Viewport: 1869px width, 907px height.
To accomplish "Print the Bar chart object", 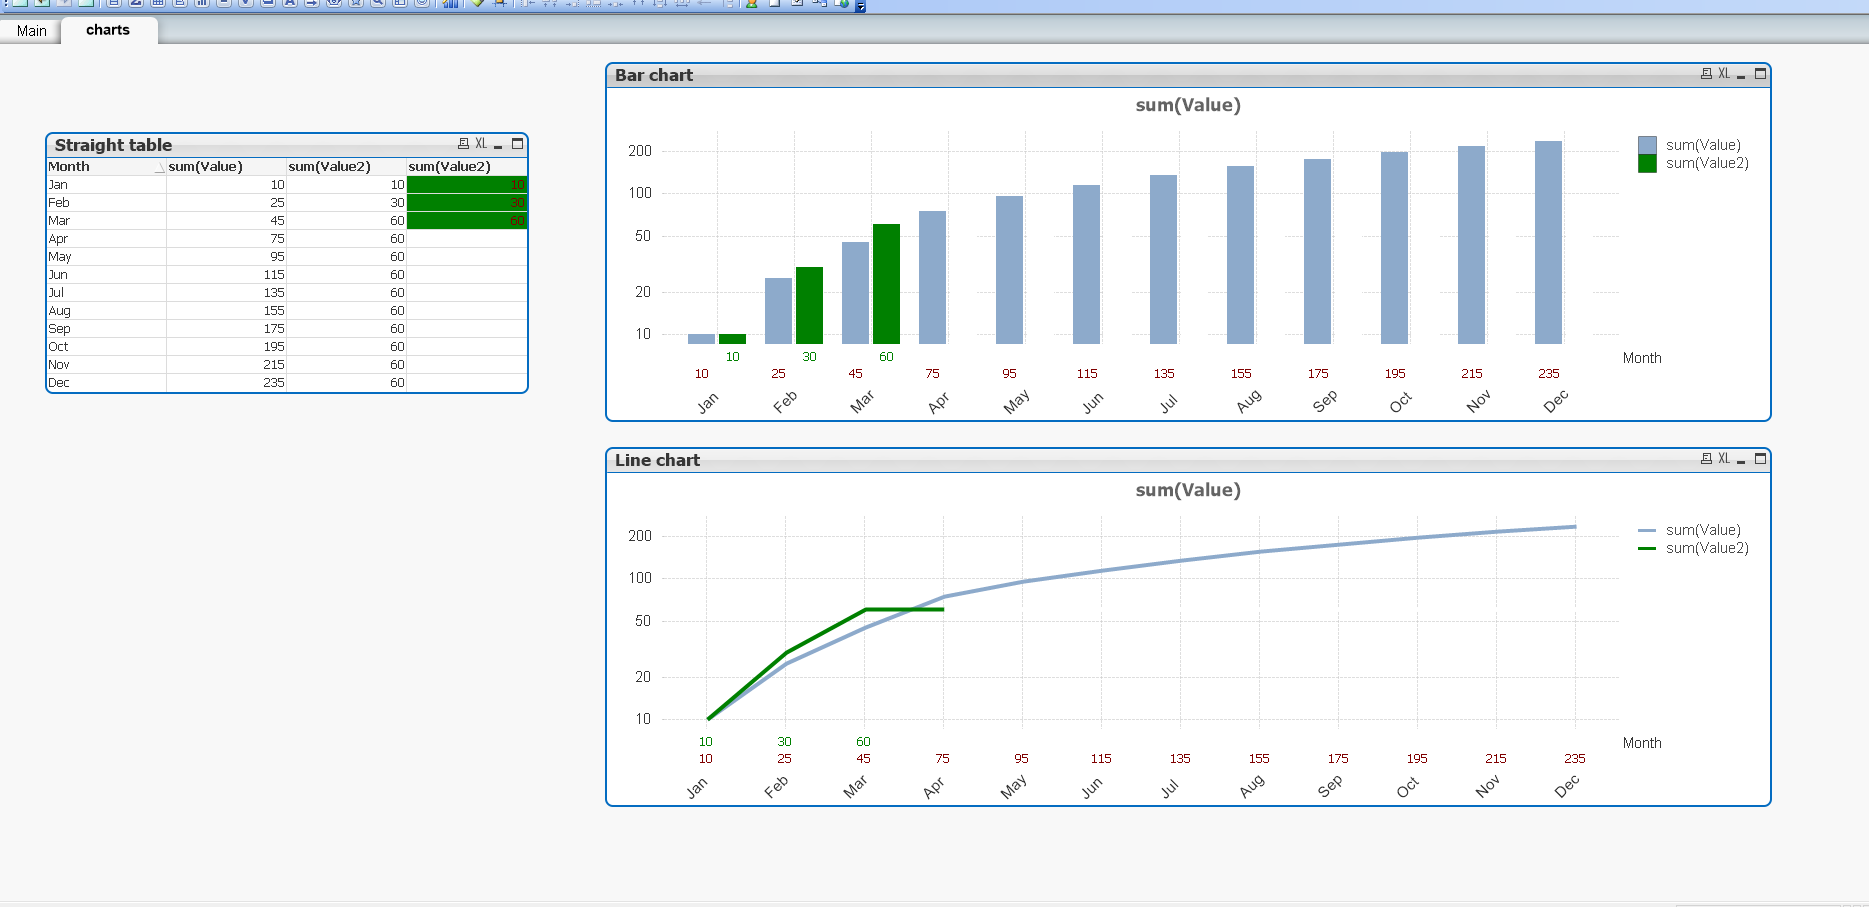I will tap(1706, 74).
